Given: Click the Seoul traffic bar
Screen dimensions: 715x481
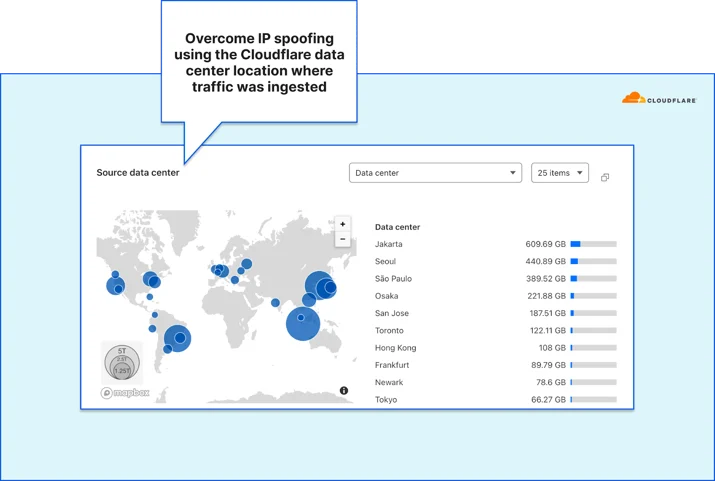Looking at the screenshot, I should 593,261.
